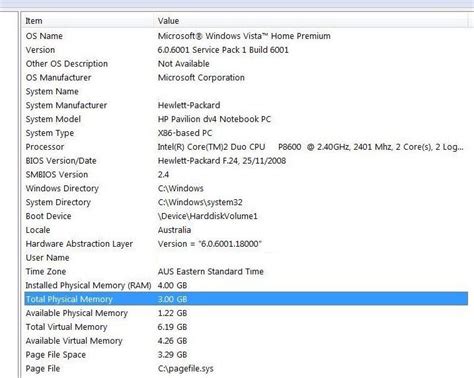474x378 pixels.
Task: Select the SMBIOS Version row
Action: (x=246, y=175)
